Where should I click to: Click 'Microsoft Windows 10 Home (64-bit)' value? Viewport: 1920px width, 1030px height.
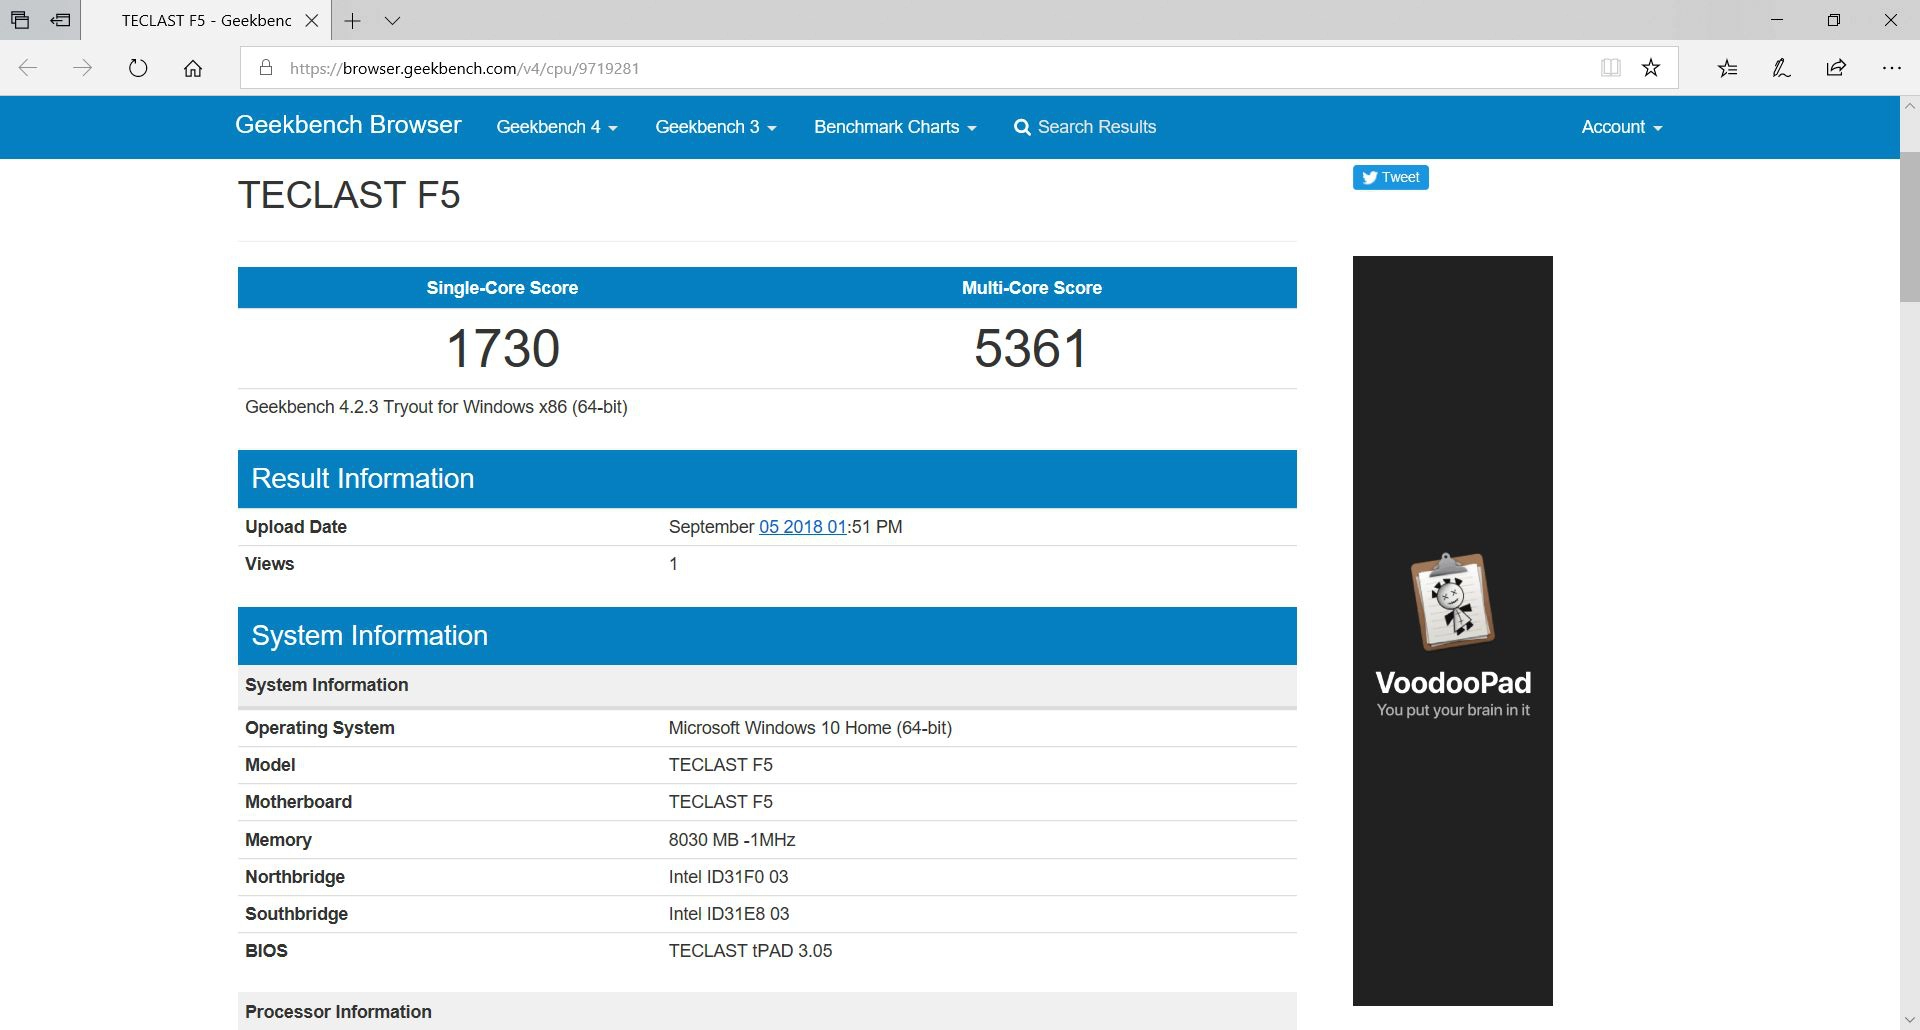(x=810, y=728)
